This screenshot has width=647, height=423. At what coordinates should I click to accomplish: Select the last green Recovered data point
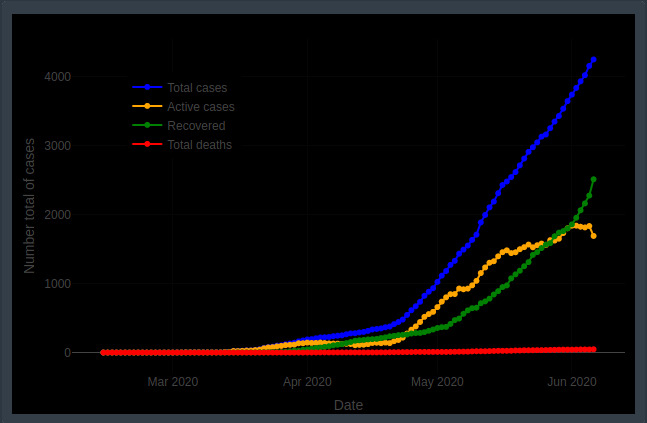point(593,180)
